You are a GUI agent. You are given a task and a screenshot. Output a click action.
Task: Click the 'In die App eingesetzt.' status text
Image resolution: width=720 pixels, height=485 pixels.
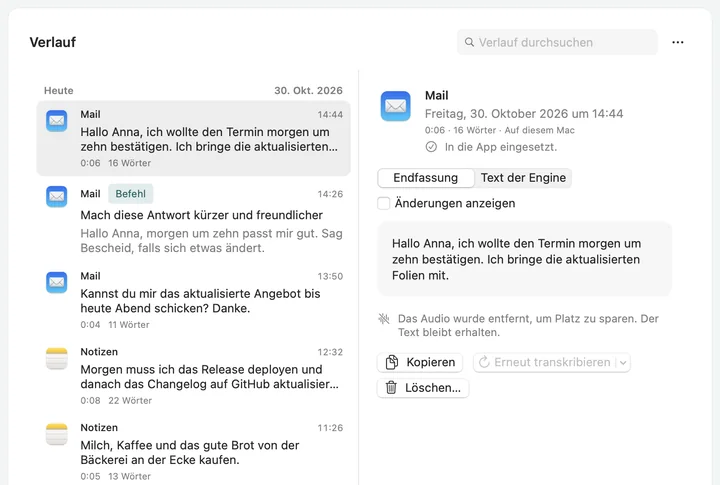coord(501,147)
